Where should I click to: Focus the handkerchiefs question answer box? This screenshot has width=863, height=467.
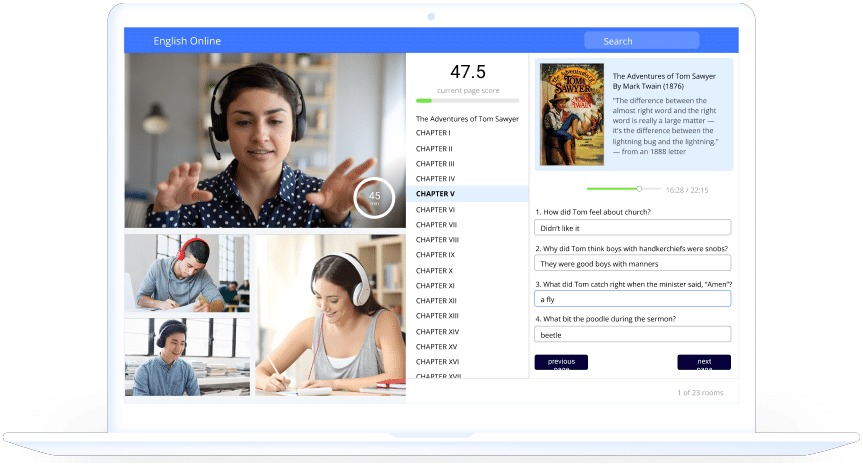(632, 264)
